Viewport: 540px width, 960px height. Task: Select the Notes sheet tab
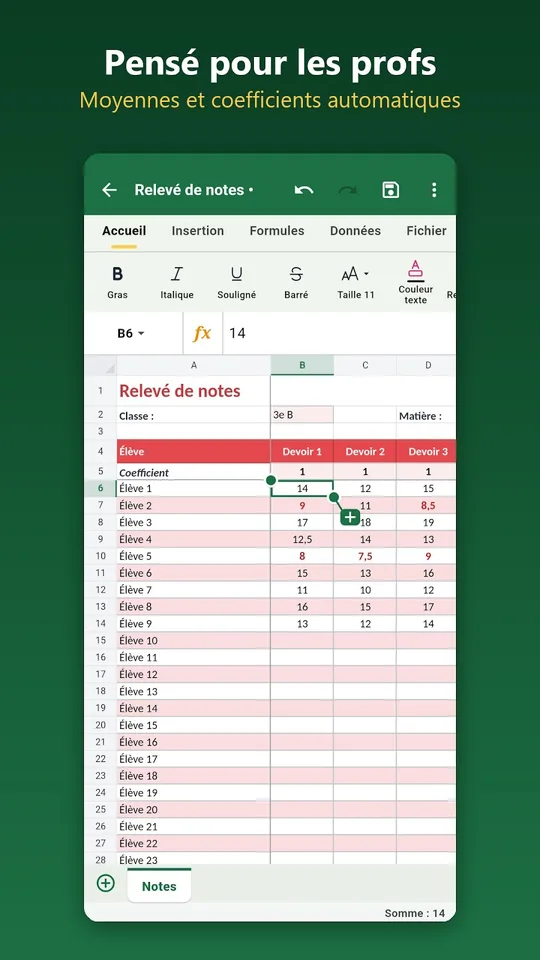click(159, 886)
